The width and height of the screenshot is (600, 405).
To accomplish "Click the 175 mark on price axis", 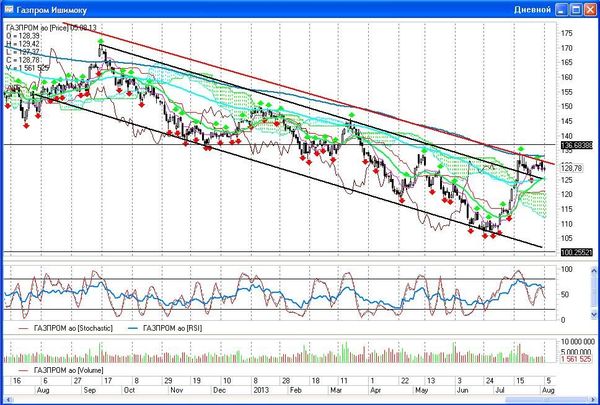I will [567, 33].
